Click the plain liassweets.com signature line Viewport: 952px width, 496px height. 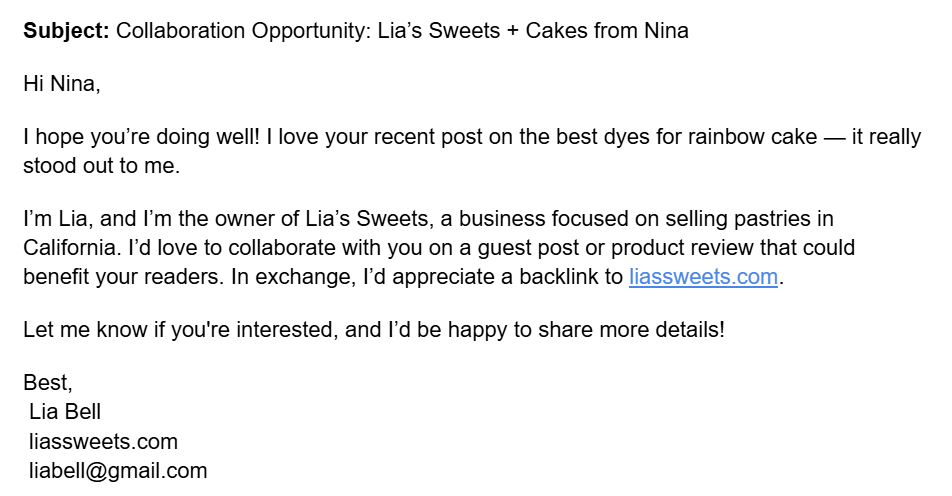click(x=104, y=441)
